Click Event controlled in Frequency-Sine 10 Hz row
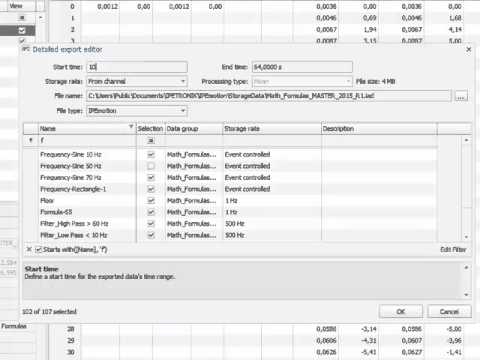 [x=247, y=154]
